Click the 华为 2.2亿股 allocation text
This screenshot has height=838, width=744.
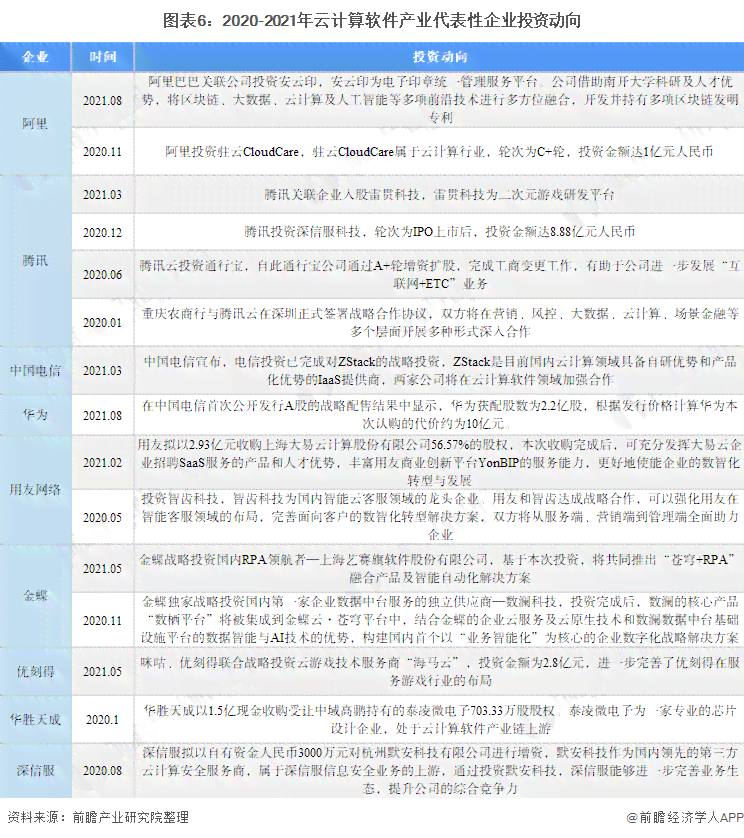(439, 415)
